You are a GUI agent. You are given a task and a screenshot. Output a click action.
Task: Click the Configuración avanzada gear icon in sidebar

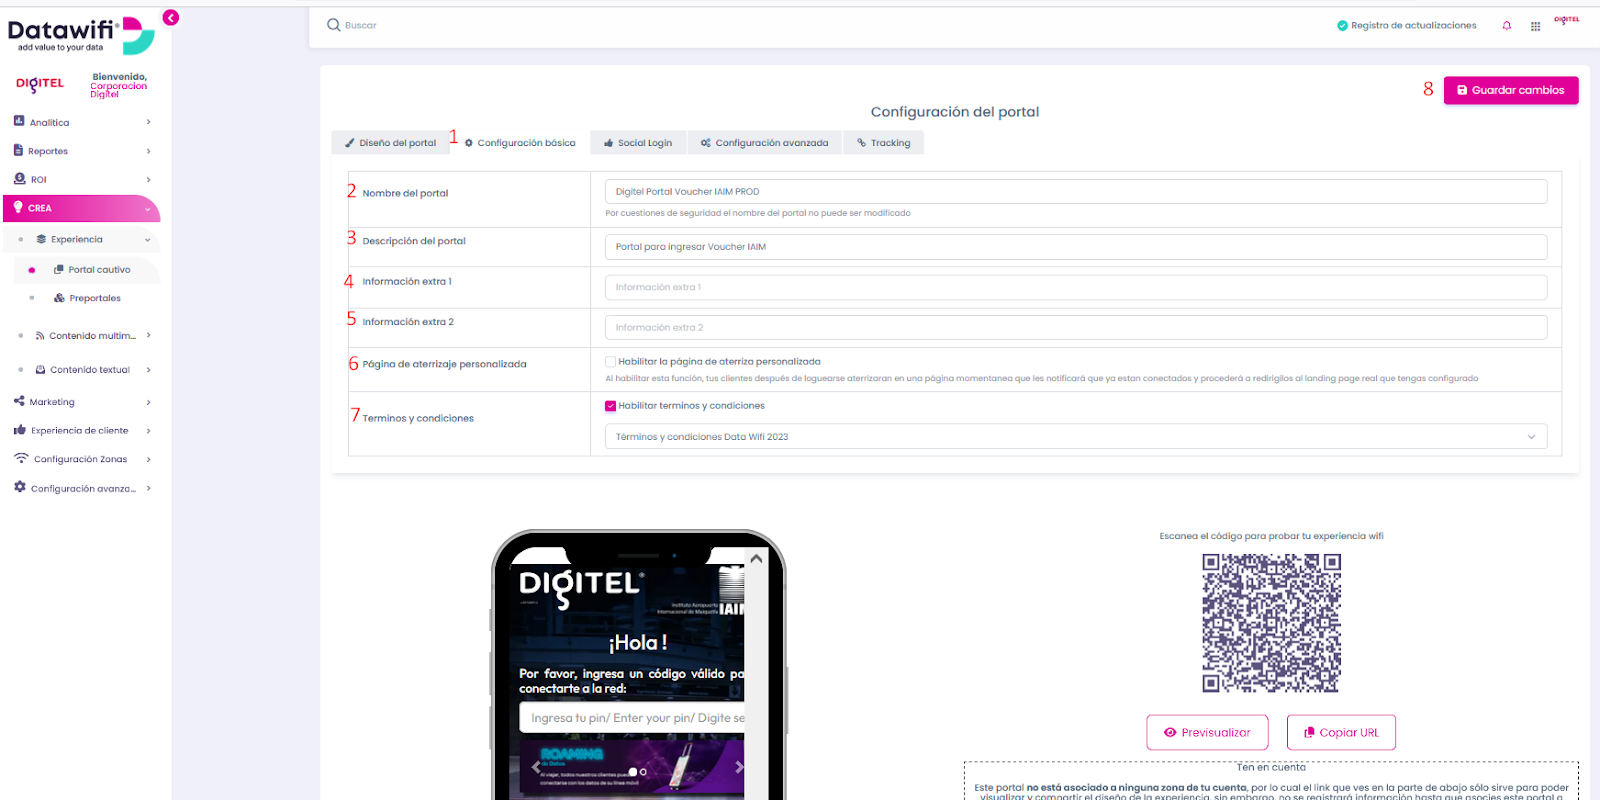point(20,487)
